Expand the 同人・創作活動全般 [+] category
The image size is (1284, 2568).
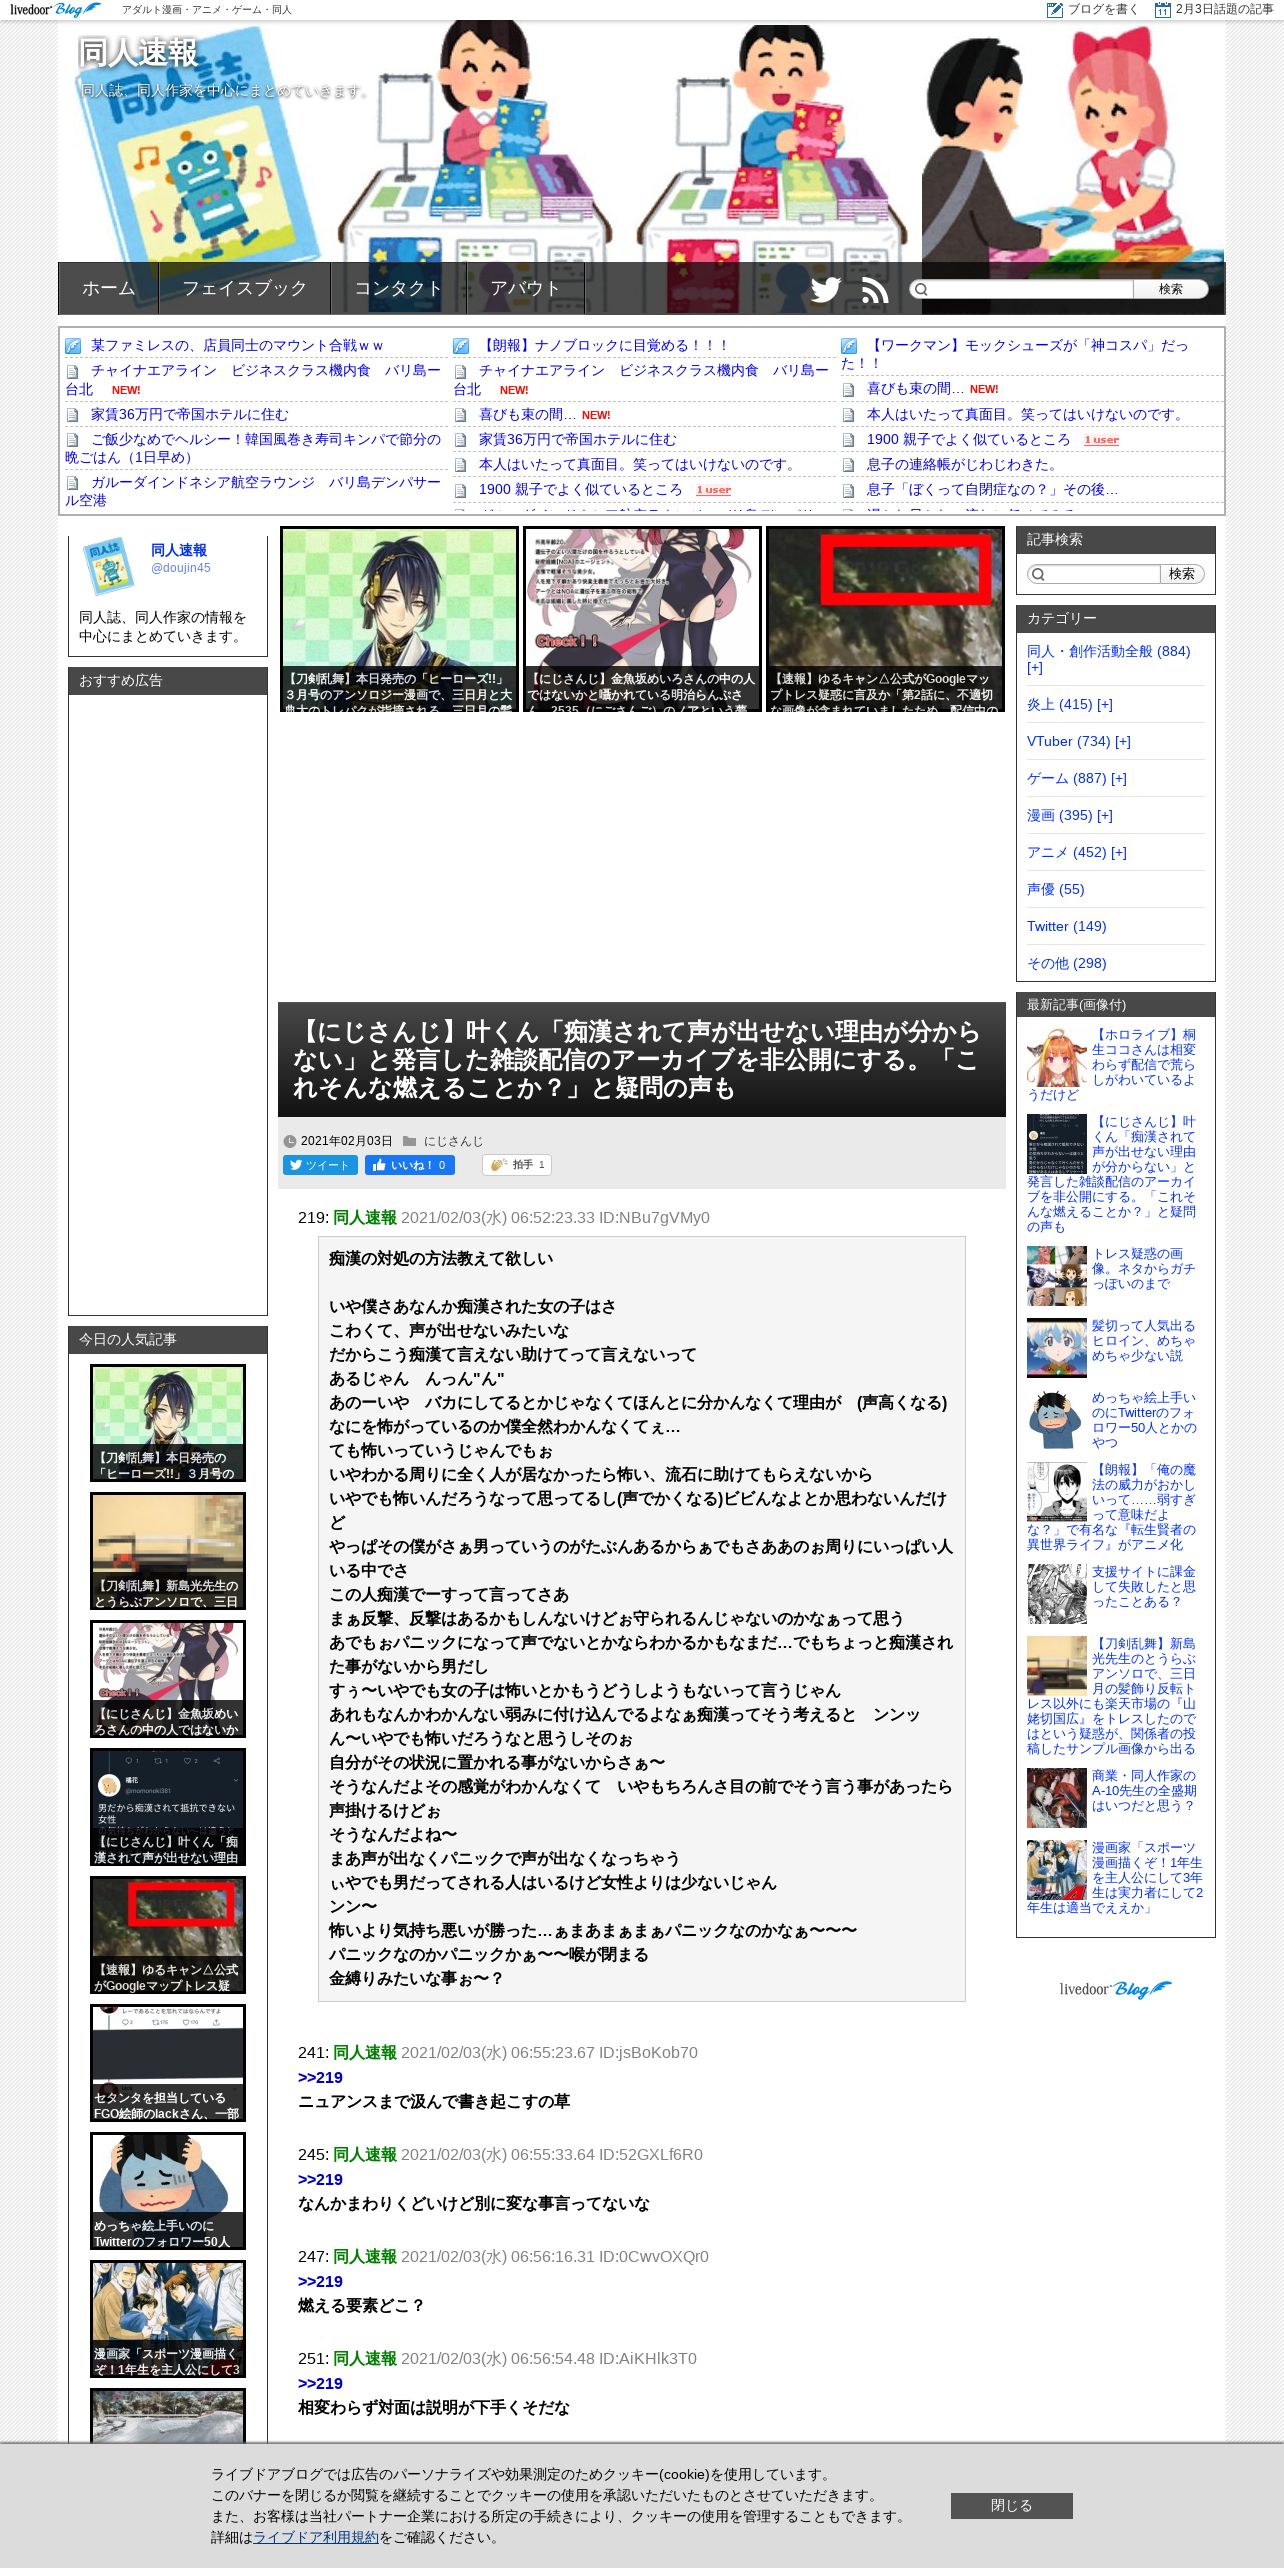[x=1035, y=668]
